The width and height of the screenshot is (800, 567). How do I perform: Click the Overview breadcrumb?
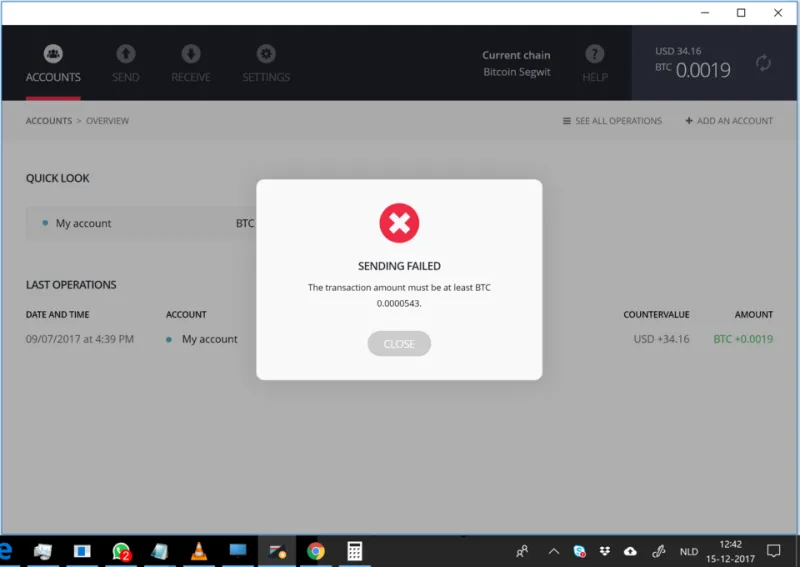(107, 121)
